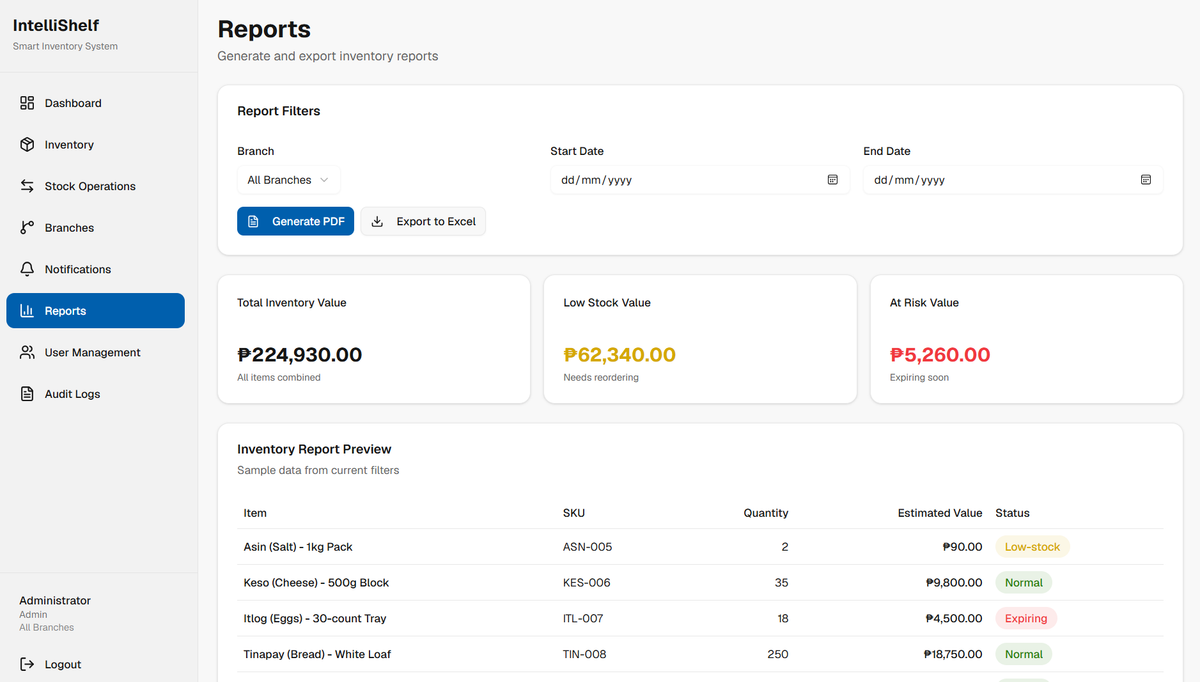Viewport: 1200px width, 682px height.
Task: Click SKU KES-006
Action: coord(587,583)
